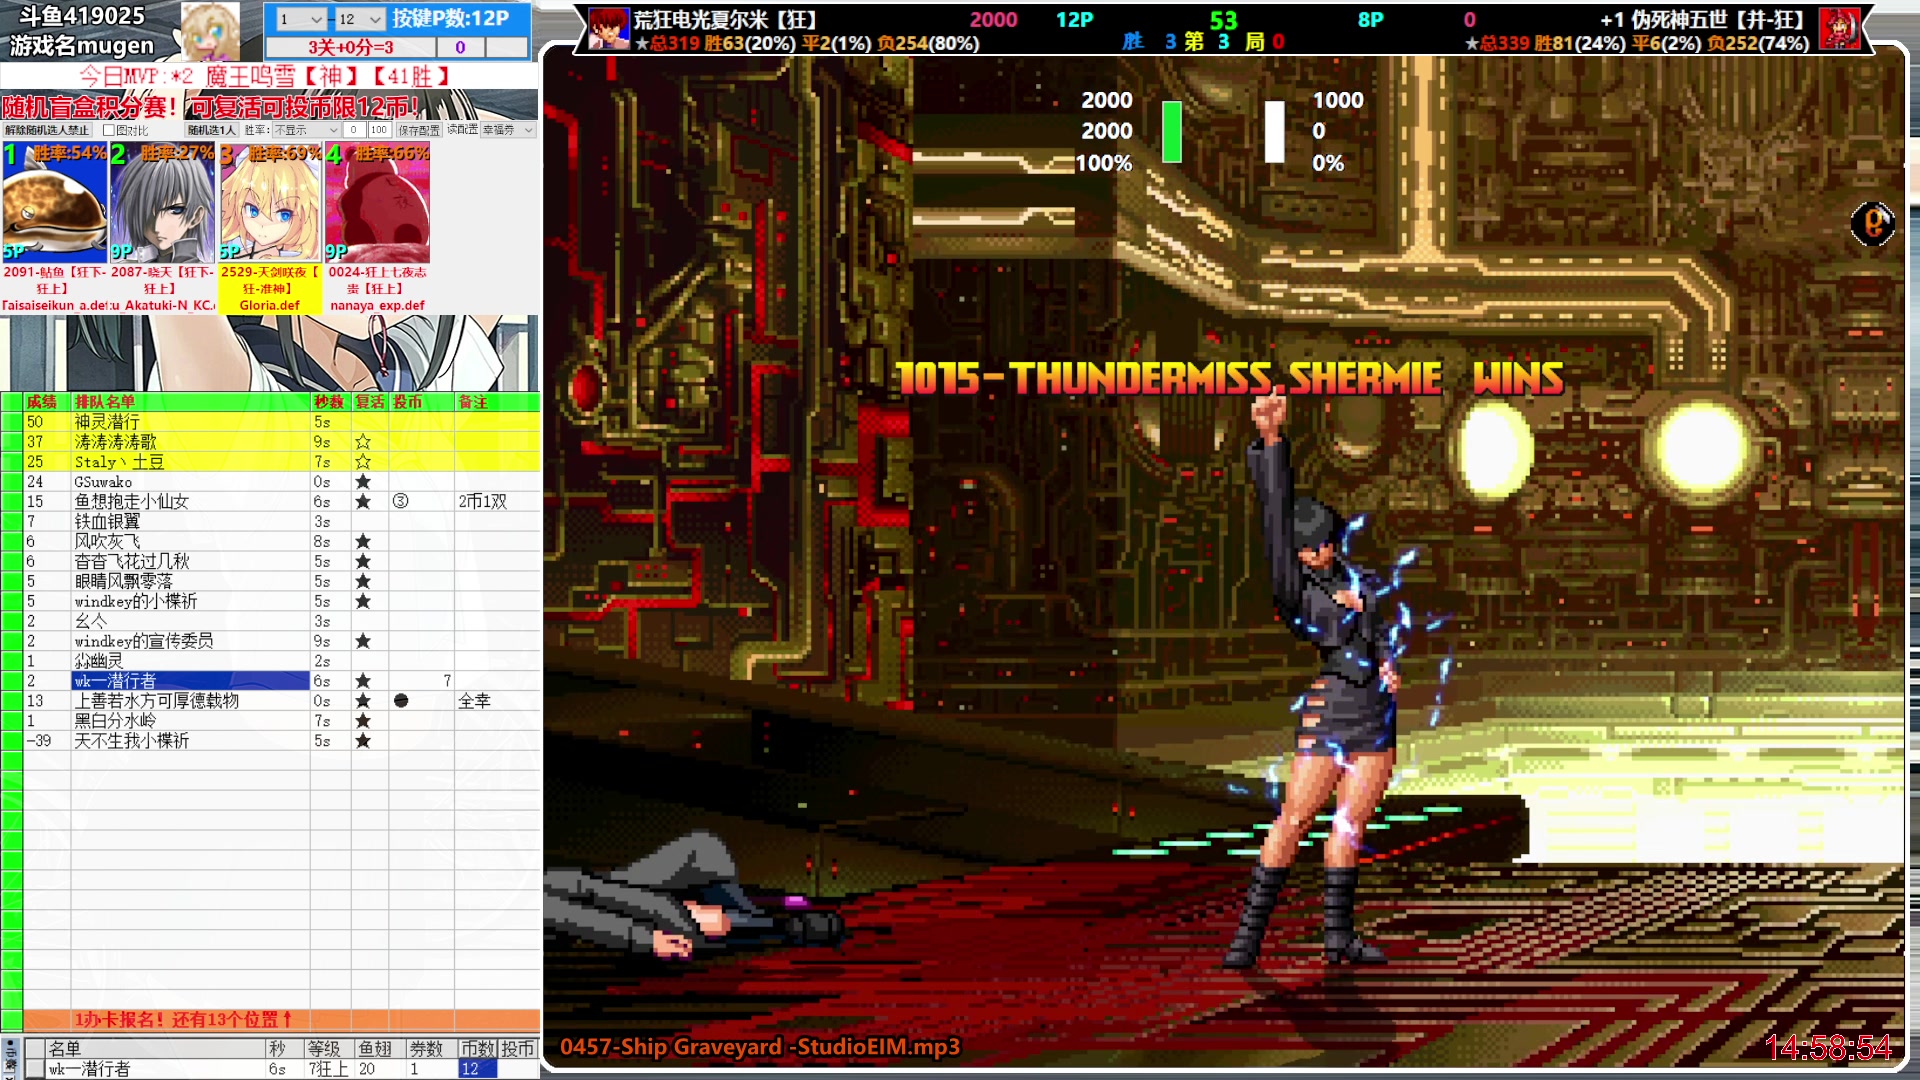
Task: Click the 复活 column header
Action: point(370,402)
